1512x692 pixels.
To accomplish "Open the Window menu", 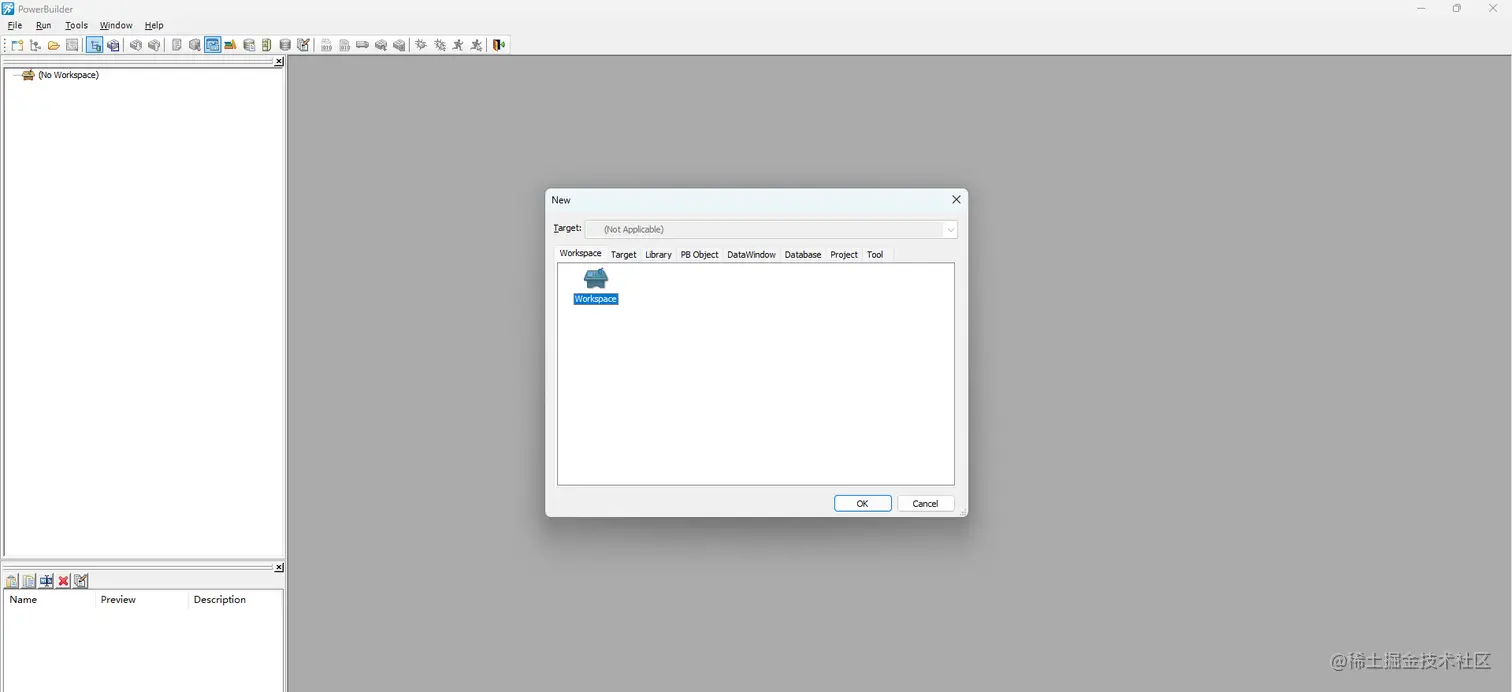I will pyautogui.click(x=116, y=25).
